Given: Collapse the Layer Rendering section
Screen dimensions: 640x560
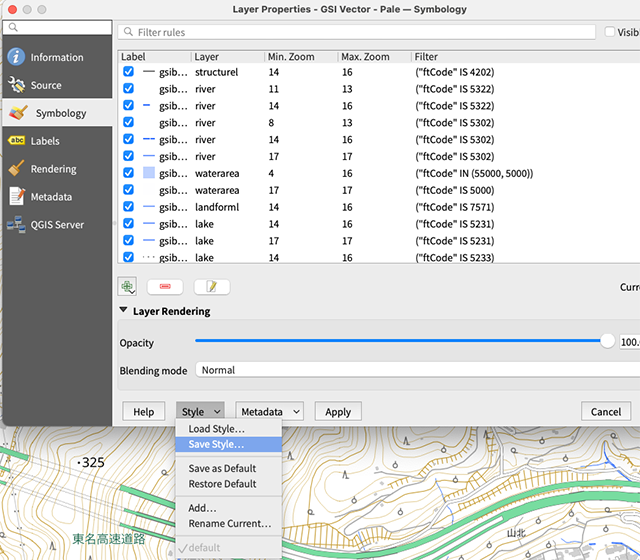Looking at the screenshot, I should (123, 310).
